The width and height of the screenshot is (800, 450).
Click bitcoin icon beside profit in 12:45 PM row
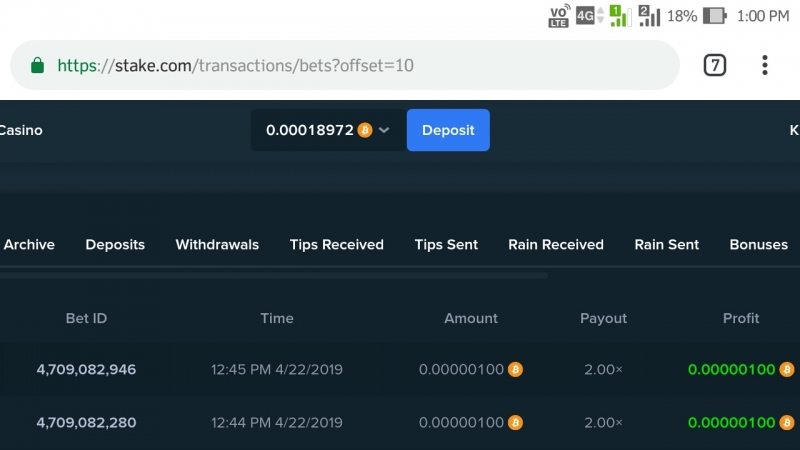[x=787, y=369]
